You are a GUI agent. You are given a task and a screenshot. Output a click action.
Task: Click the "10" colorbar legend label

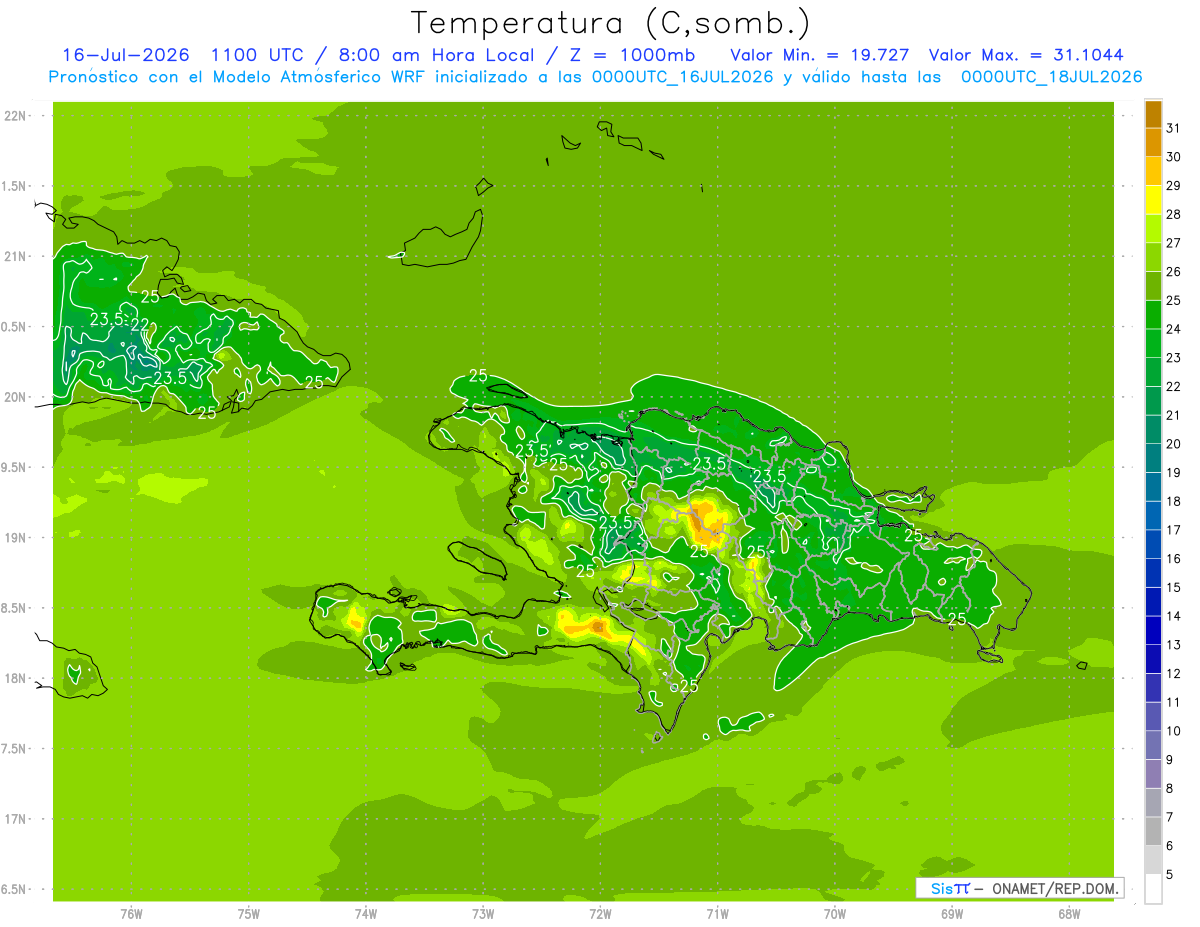coord(1173,731)
